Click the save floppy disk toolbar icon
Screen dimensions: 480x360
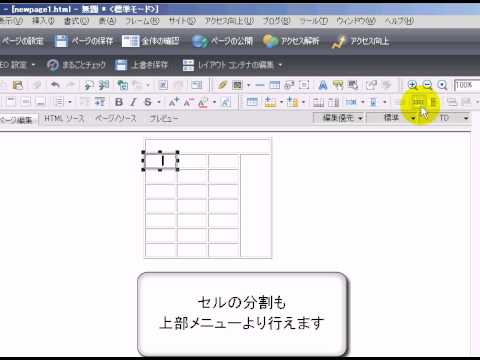pos(17,85)
